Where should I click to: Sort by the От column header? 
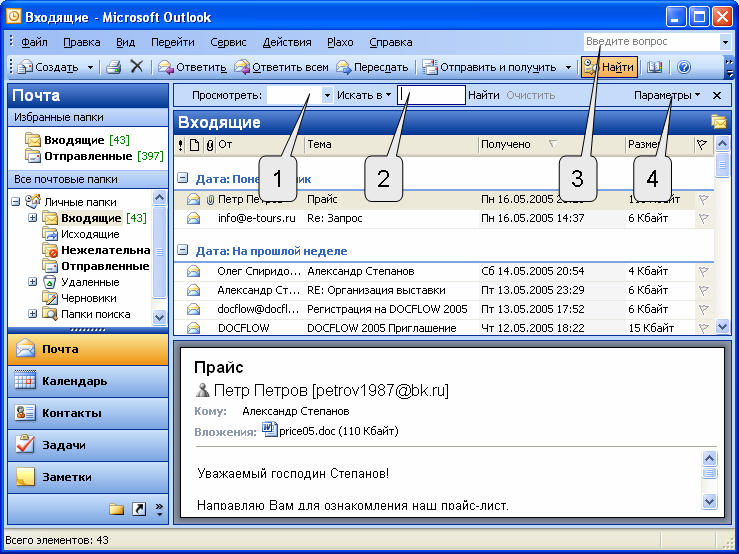[x=260, y=145]
